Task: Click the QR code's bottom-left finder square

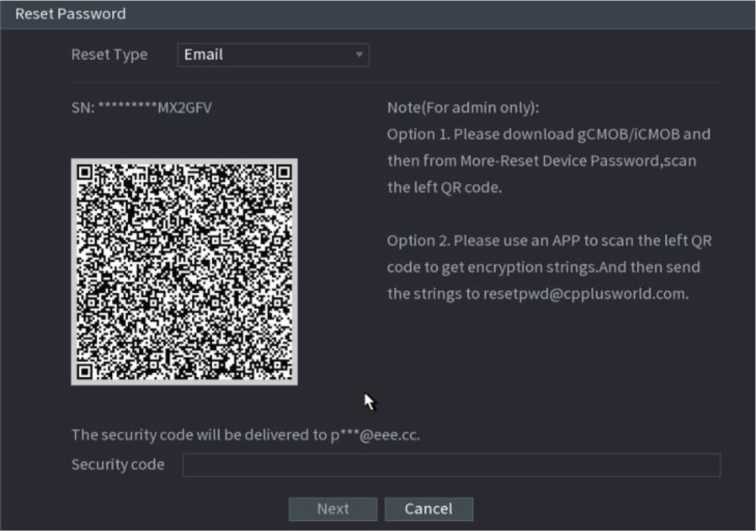Action: [x=89, y=367]
